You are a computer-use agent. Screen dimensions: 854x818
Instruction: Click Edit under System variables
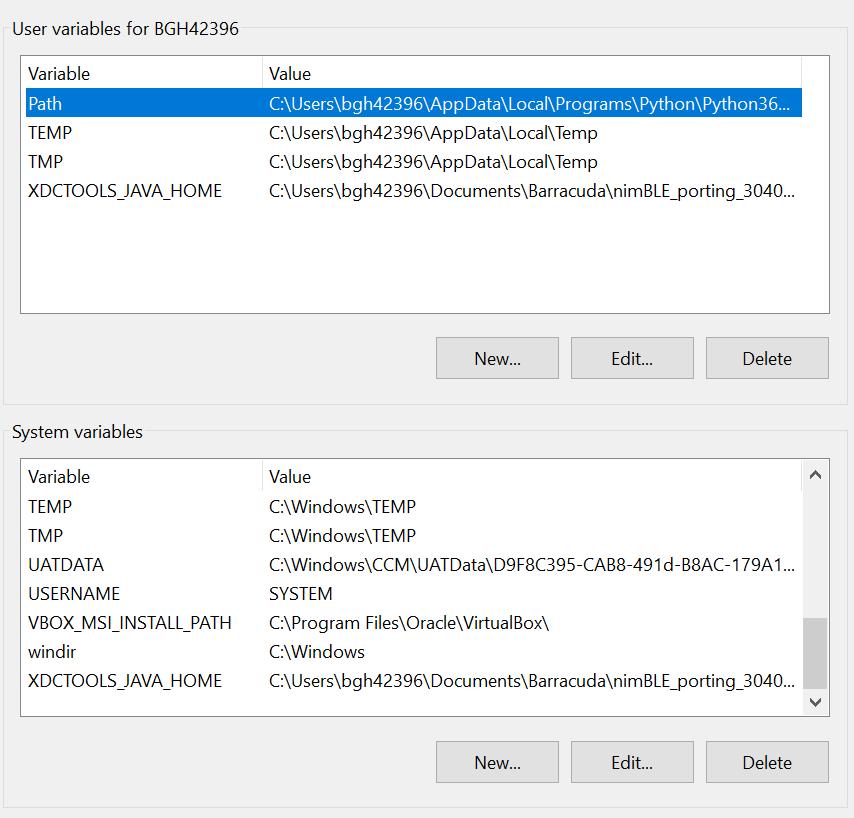[x=632, y=762]
